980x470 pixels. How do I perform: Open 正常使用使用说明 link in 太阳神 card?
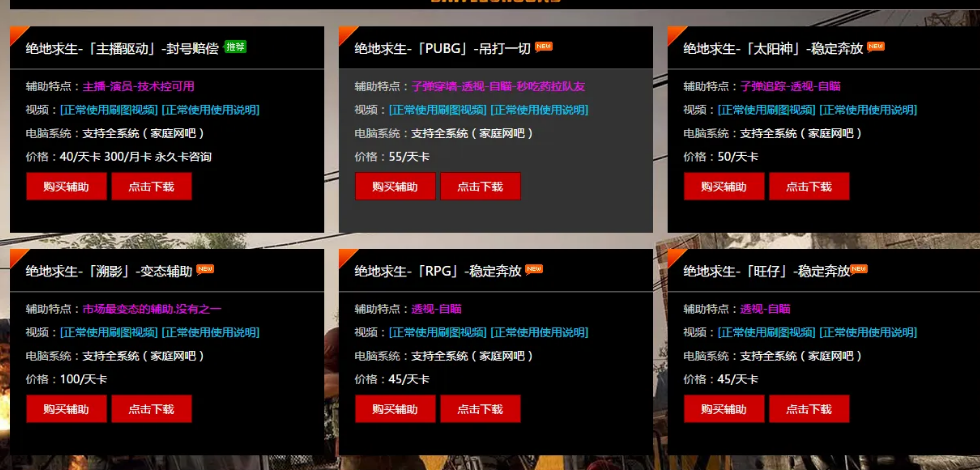[x=868, y=110]
